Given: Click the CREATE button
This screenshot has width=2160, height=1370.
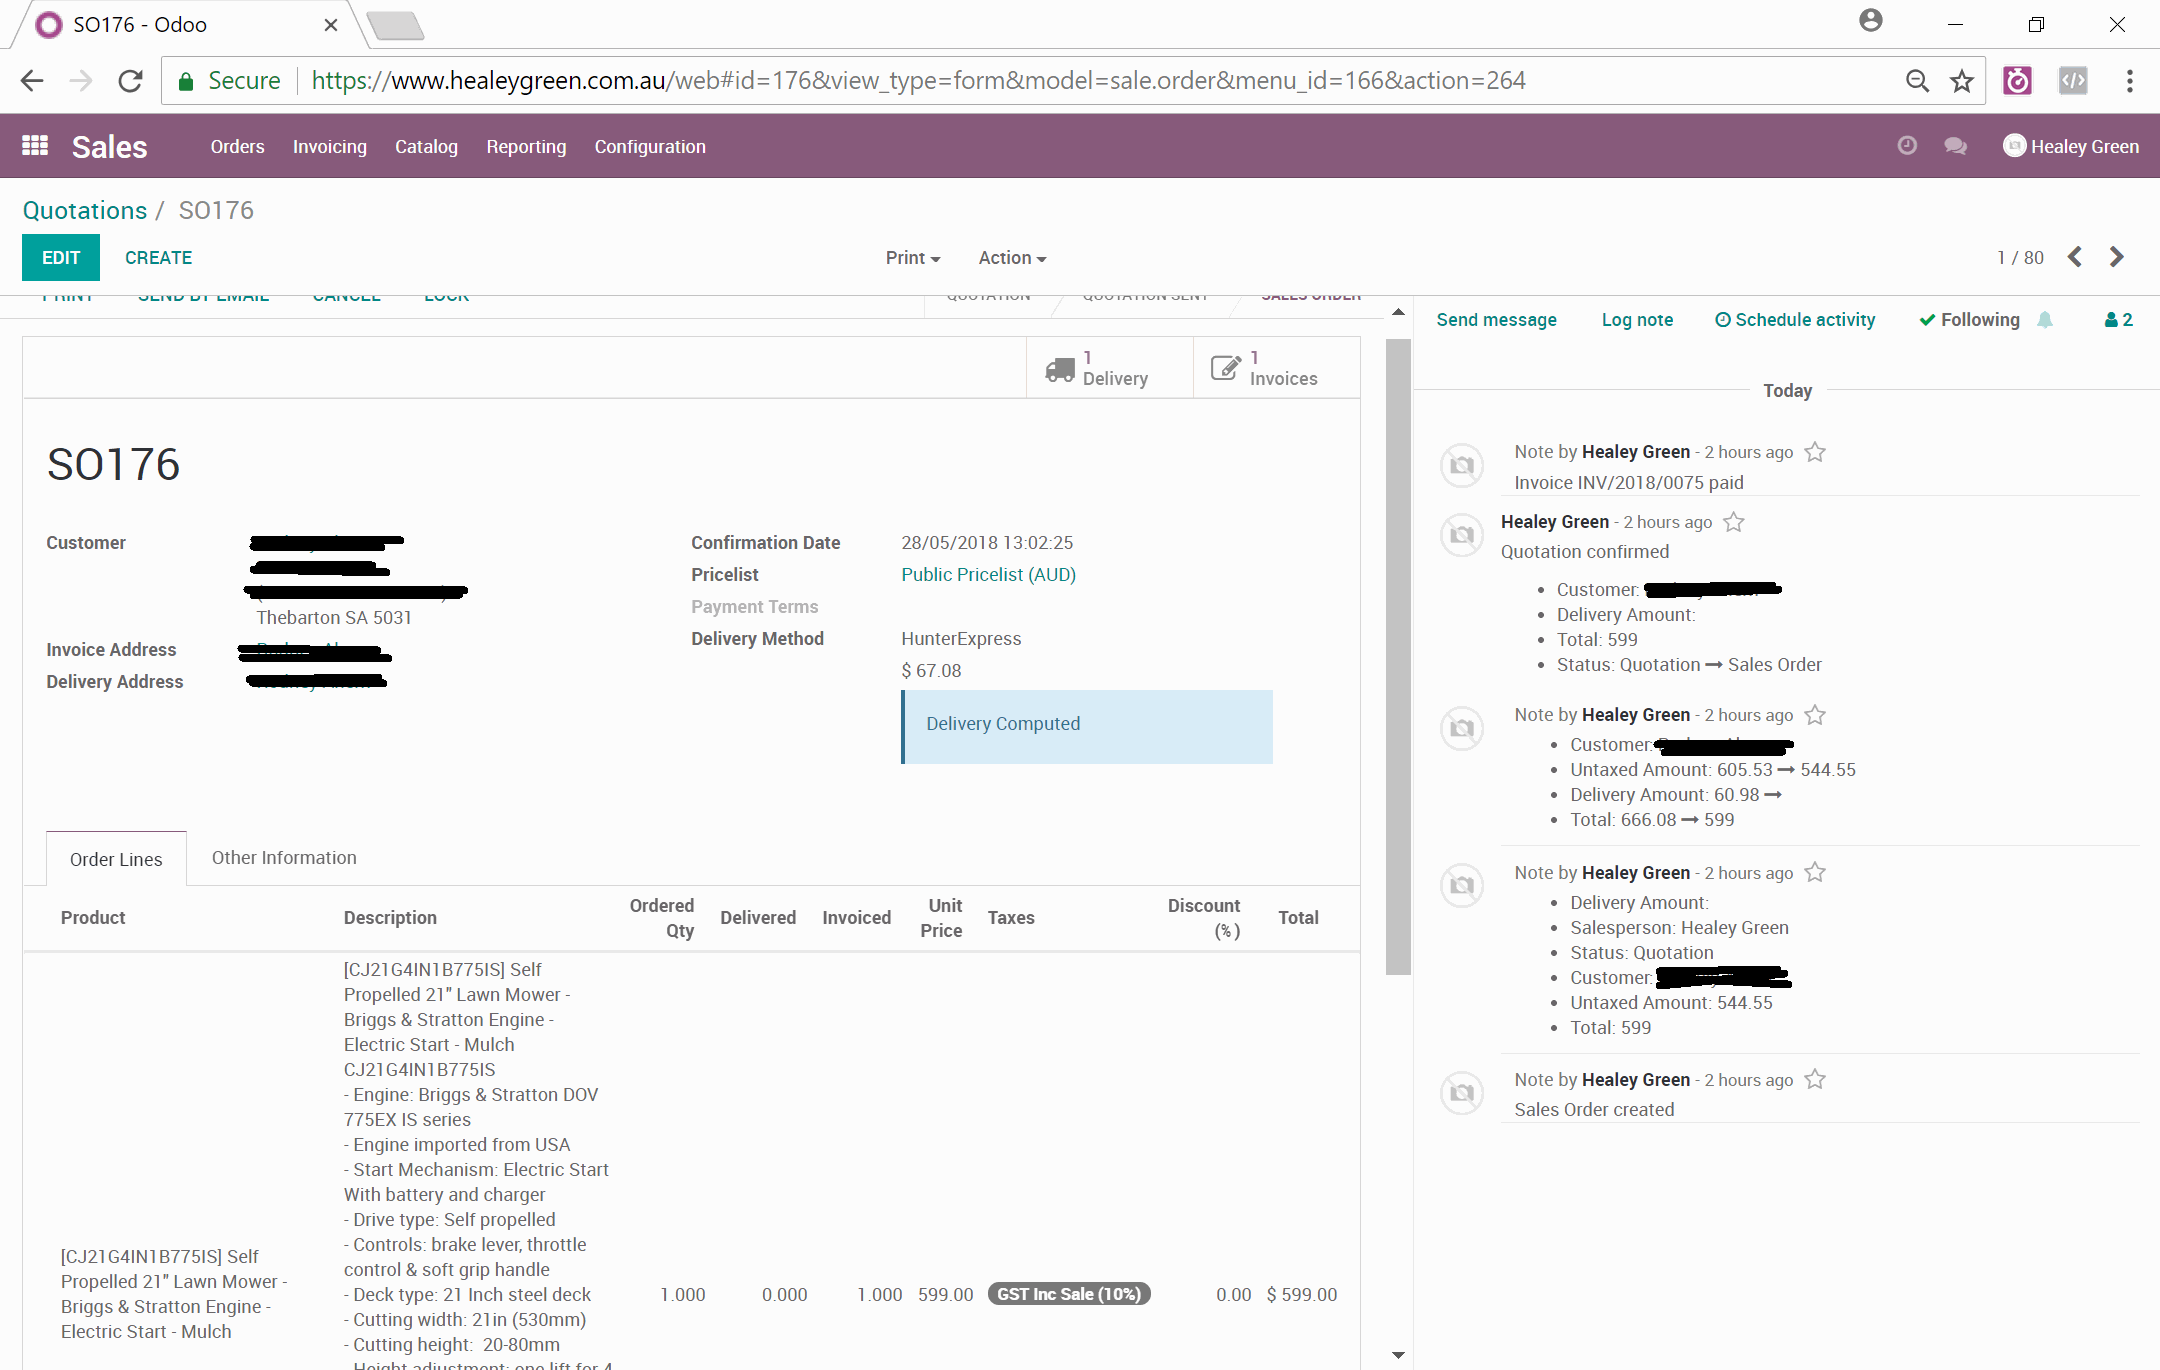Looking at the screenshot, I should click(x=159, y=258).
